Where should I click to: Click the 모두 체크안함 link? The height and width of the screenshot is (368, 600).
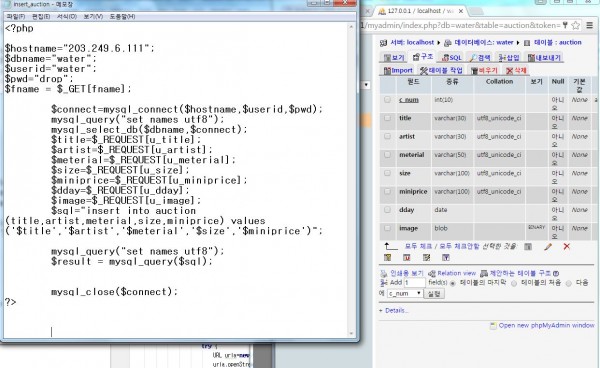point(459,246)
